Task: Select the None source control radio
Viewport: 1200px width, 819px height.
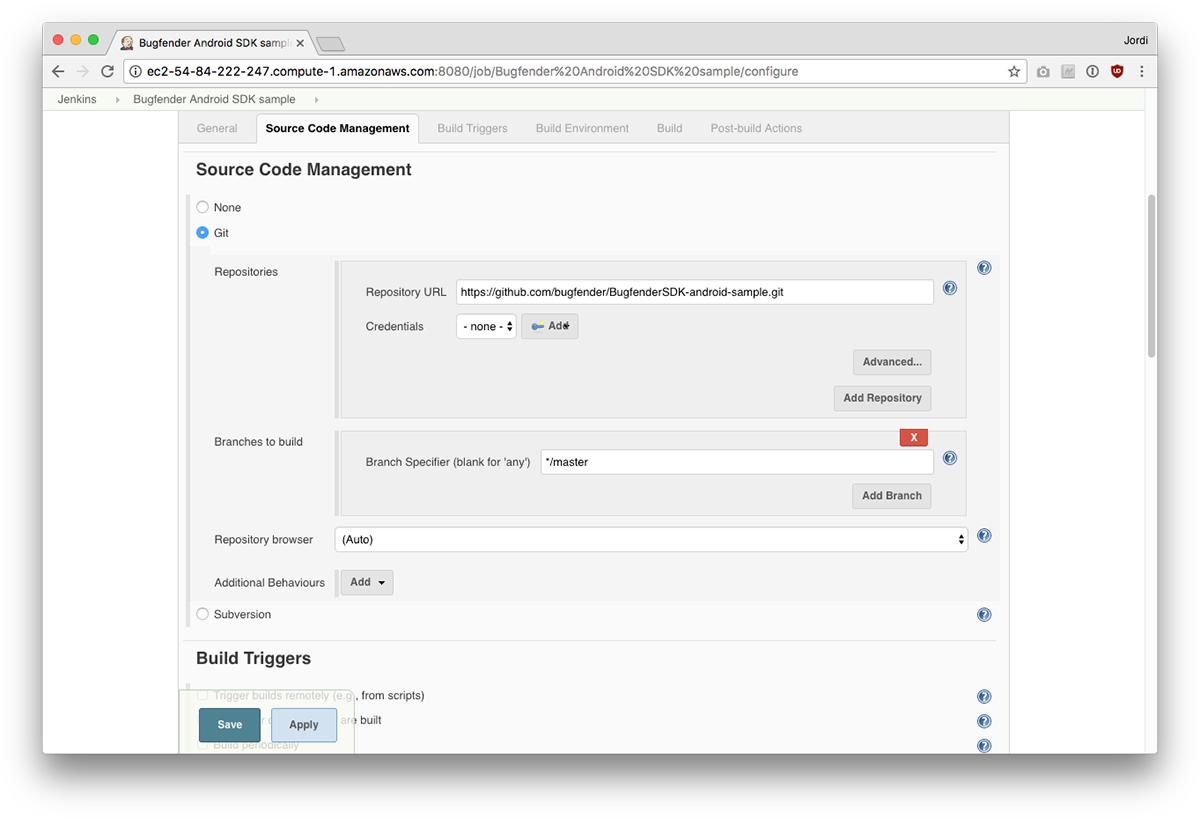Action: pyautogui.click(x=203, y=207)
